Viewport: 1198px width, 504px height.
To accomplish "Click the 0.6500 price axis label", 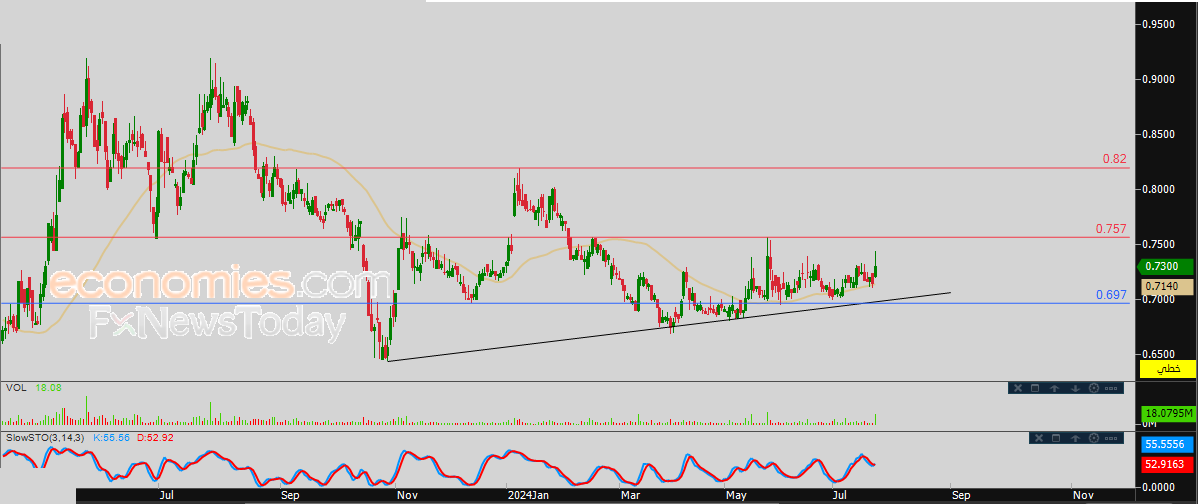I will coord(1159,354).
